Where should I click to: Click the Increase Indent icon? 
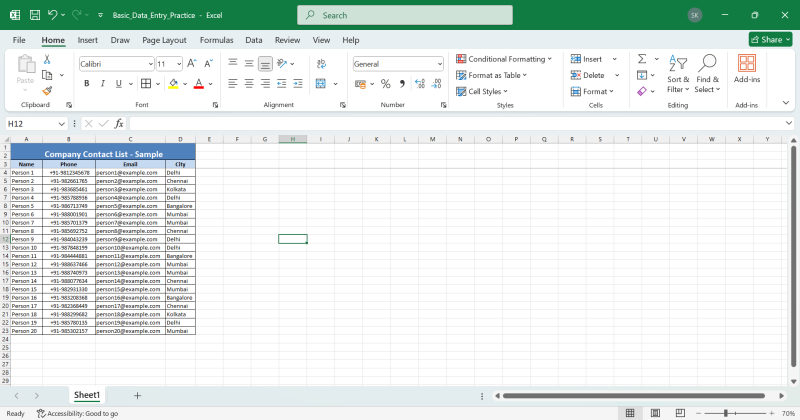298,84
